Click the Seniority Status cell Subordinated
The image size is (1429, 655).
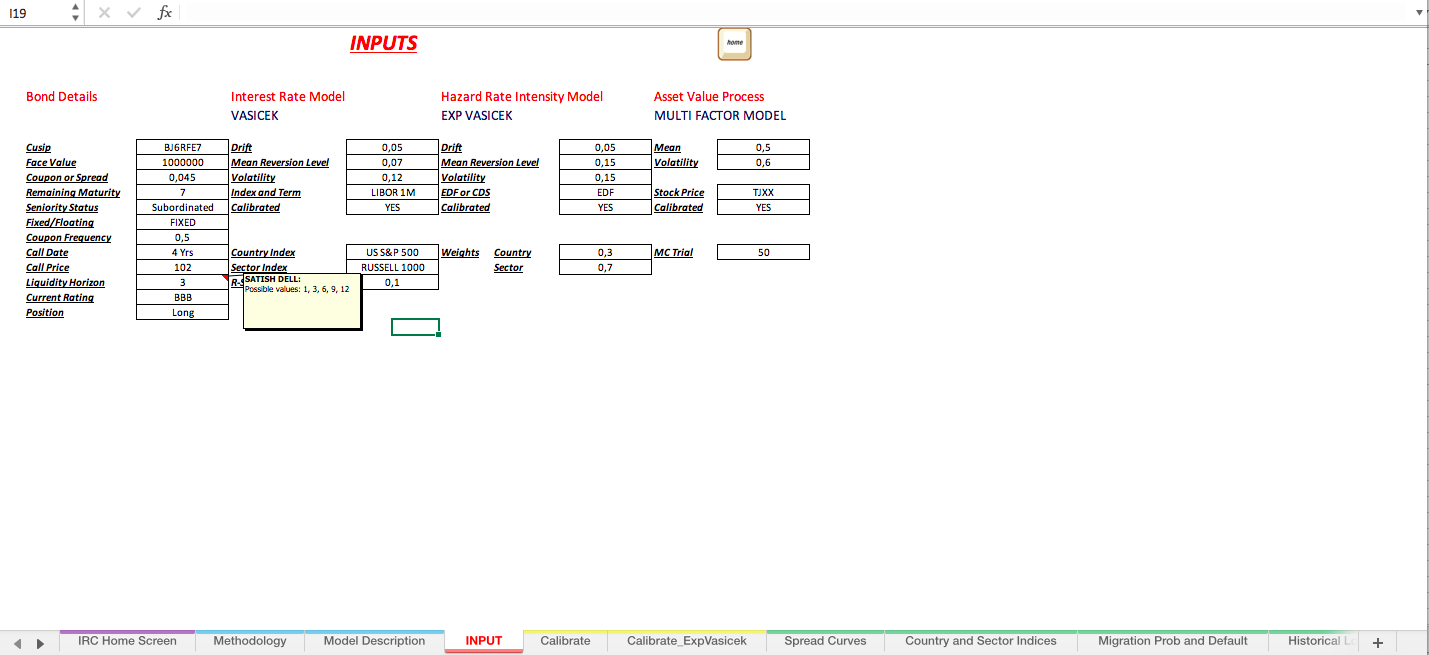click(x=182, y=208)
